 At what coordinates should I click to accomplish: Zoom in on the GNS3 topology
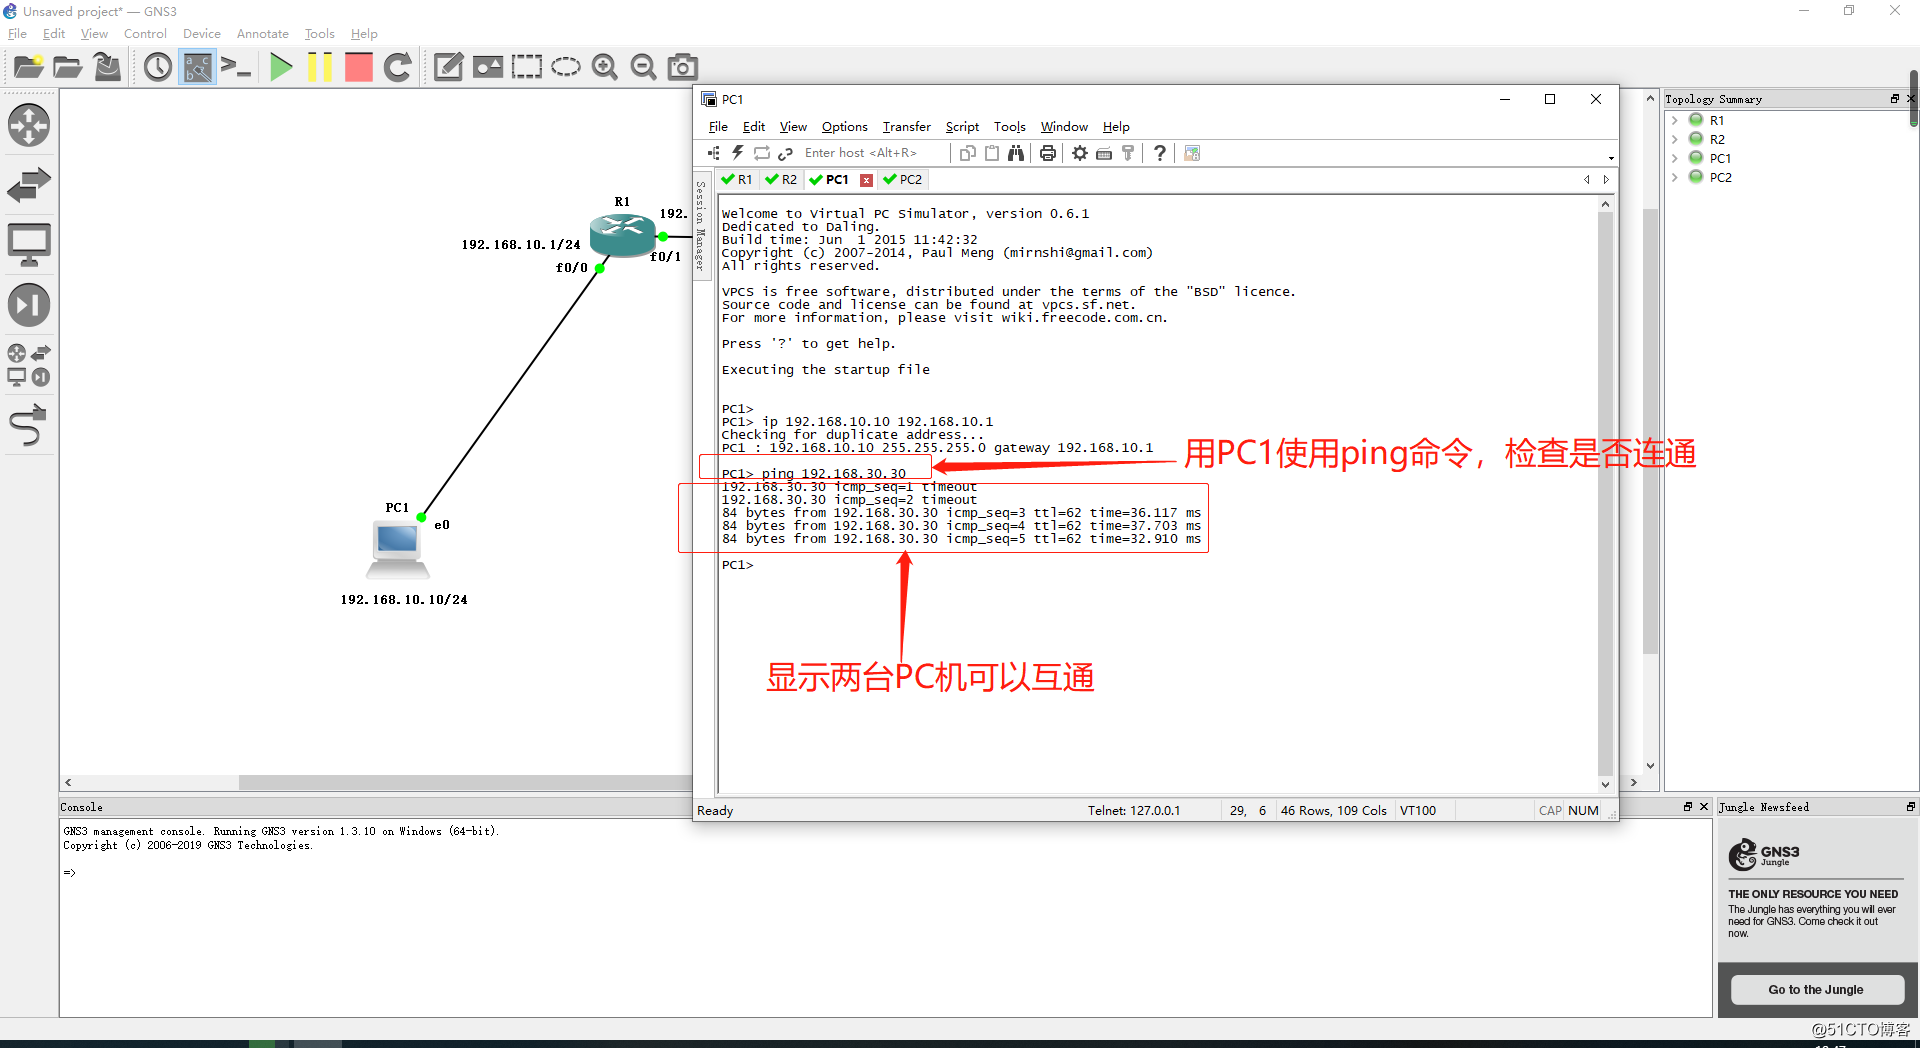[x=604, y=67]
